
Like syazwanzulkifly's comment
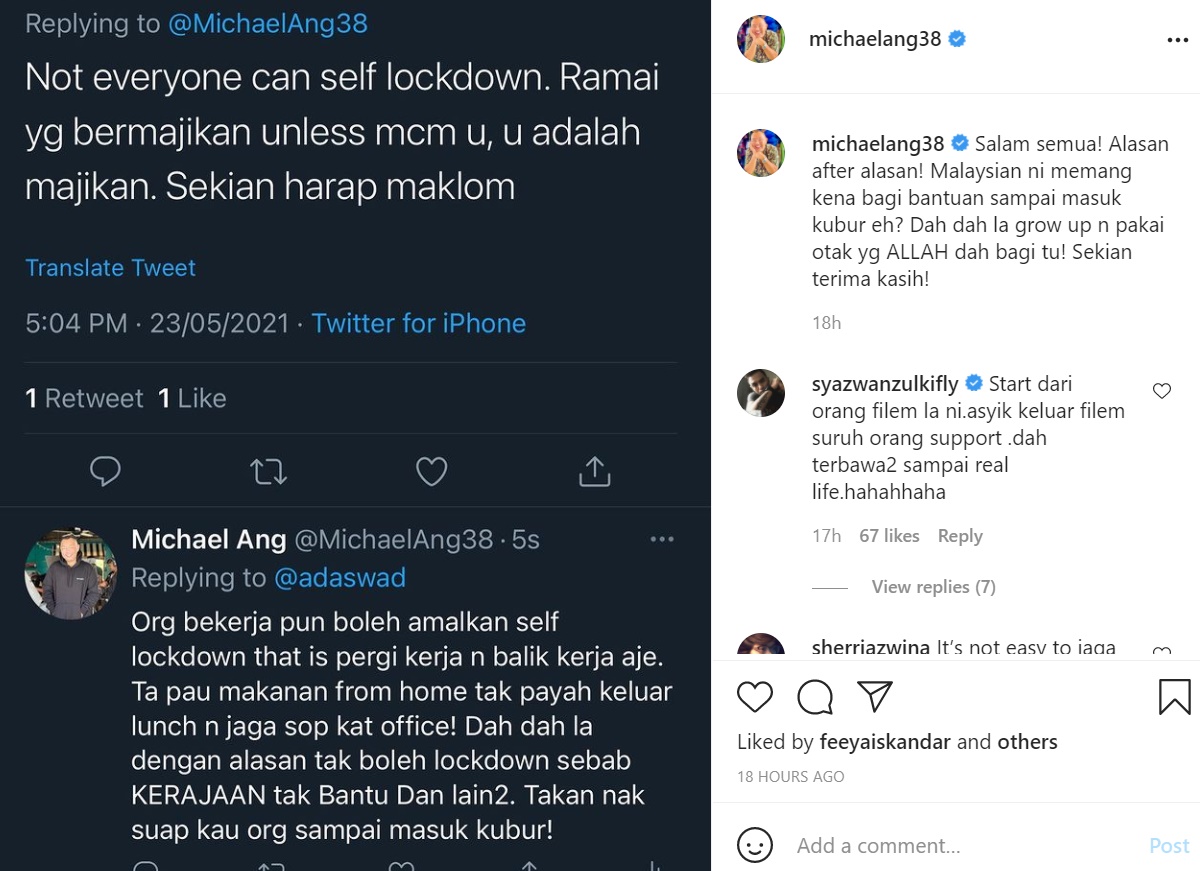[1162, 391]
